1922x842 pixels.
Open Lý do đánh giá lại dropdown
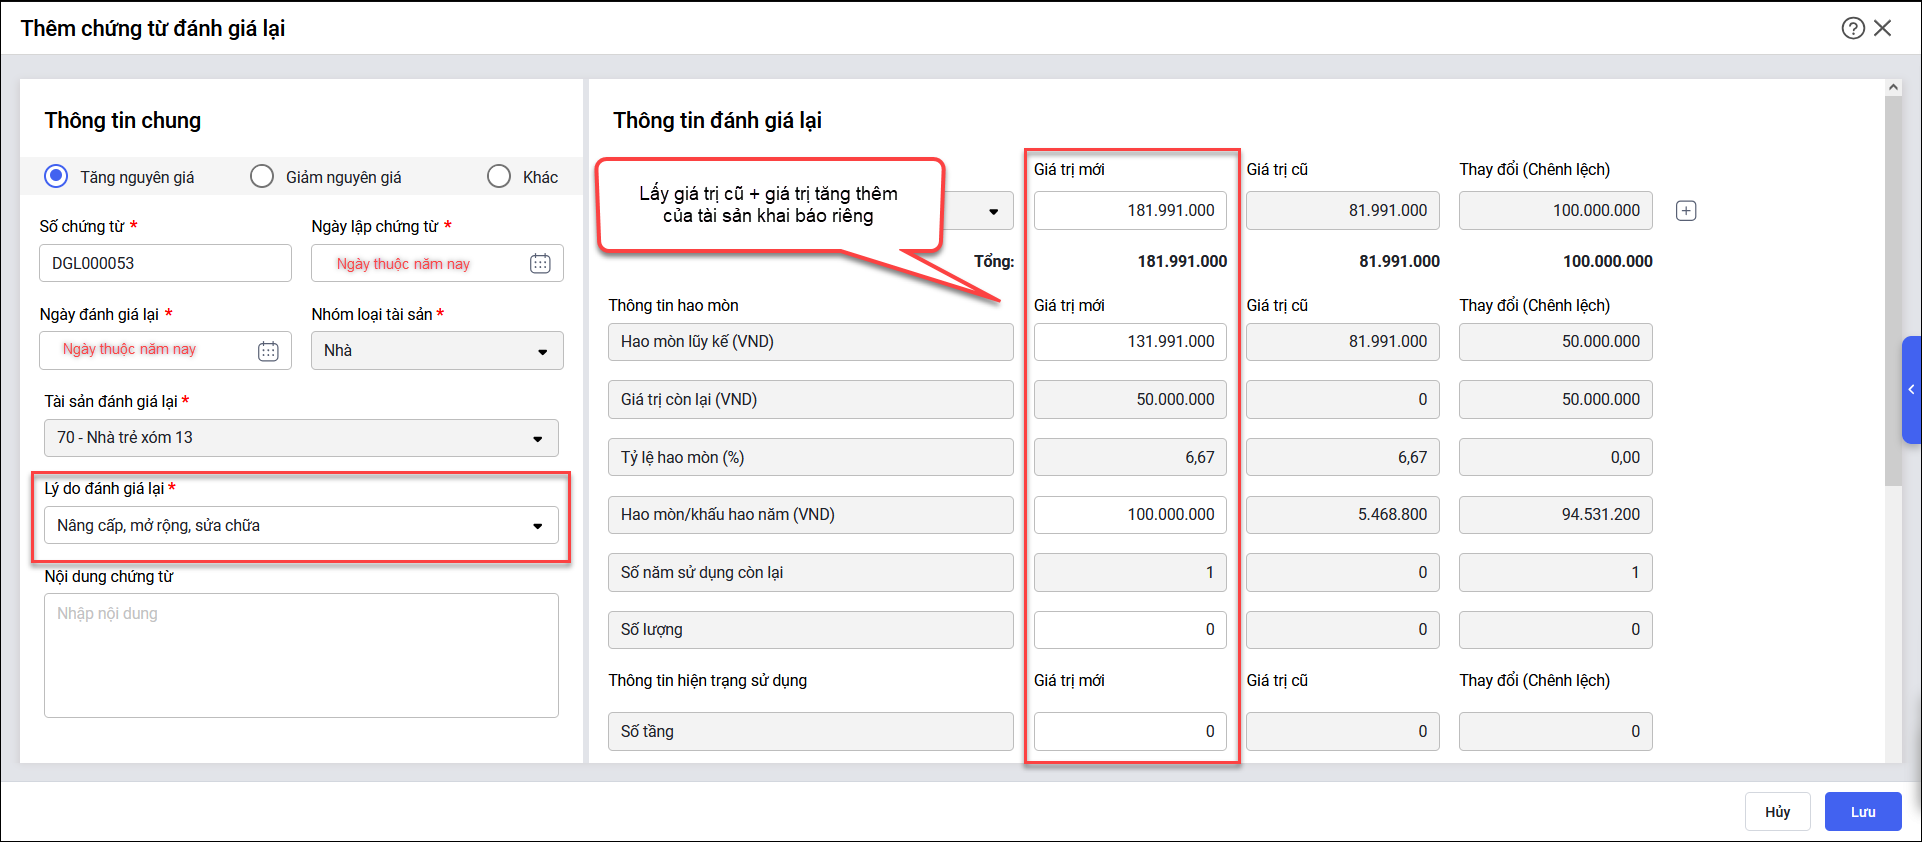(301, 526)
